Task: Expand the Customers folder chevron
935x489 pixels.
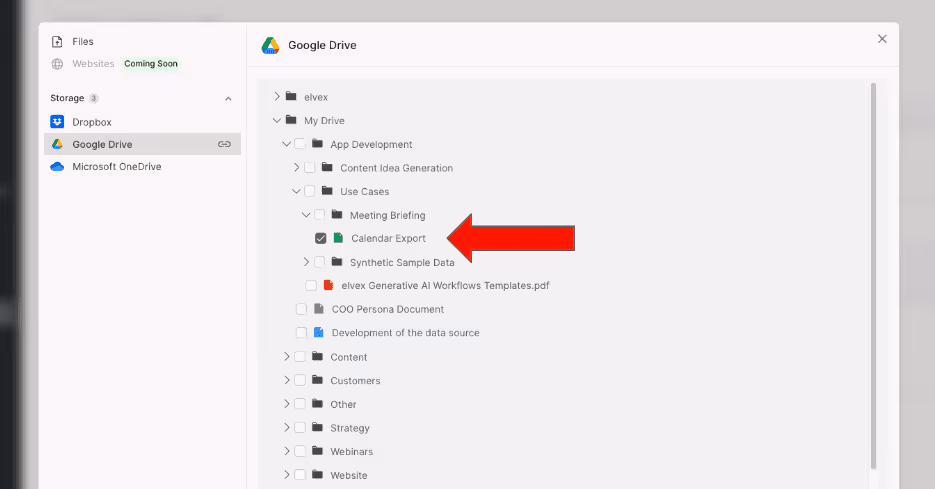Action: (287, 380)
